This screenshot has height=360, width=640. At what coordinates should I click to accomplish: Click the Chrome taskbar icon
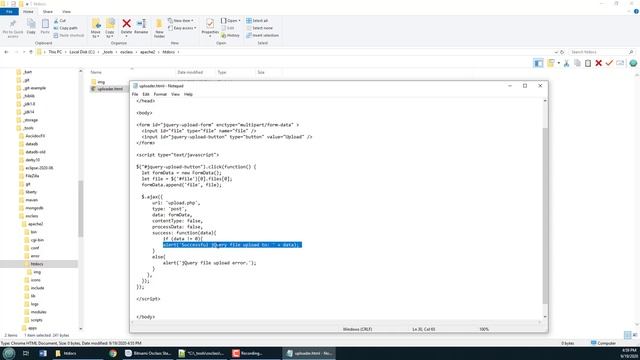tap(113, 353)
